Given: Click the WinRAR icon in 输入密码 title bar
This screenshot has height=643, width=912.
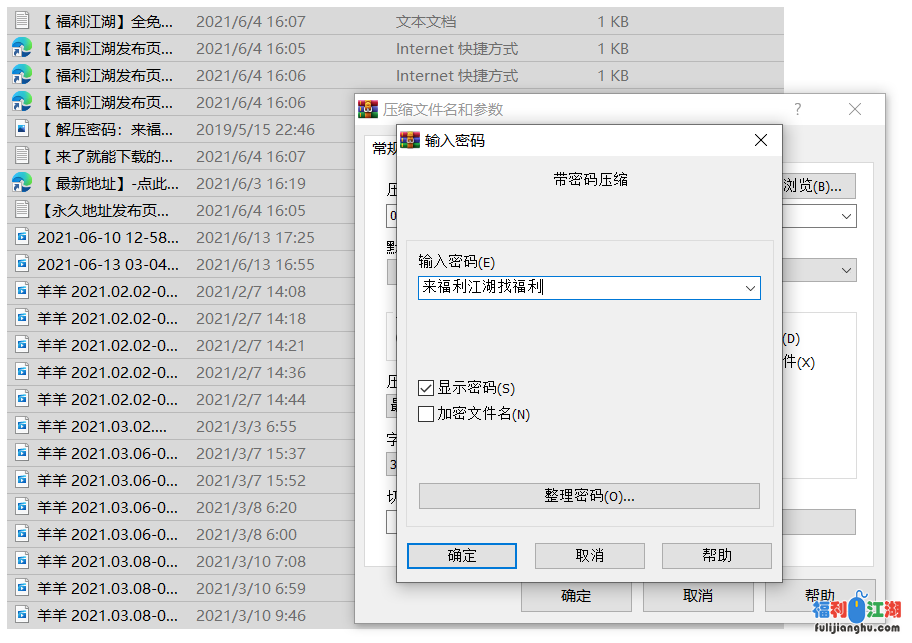Looking at the screenshot, I should point(410,141).
